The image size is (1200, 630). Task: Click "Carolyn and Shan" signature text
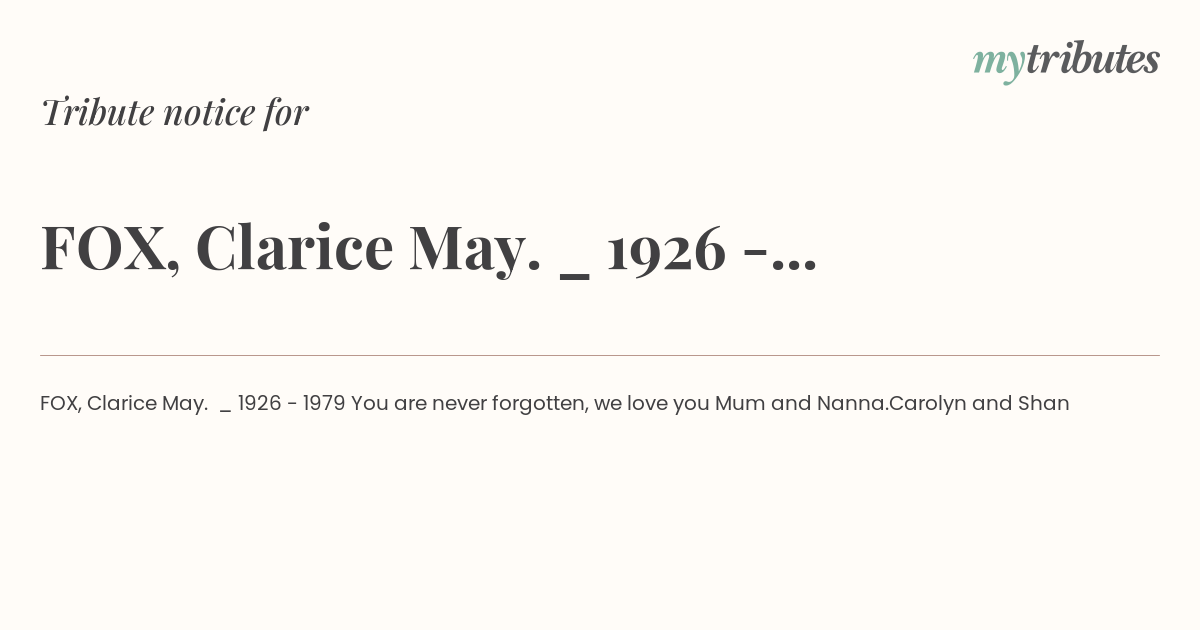pos(979,404)
